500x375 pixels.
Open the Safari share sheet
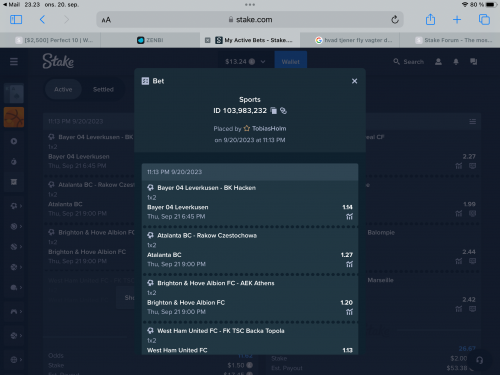pyautogui.click(x=430, y=19)
